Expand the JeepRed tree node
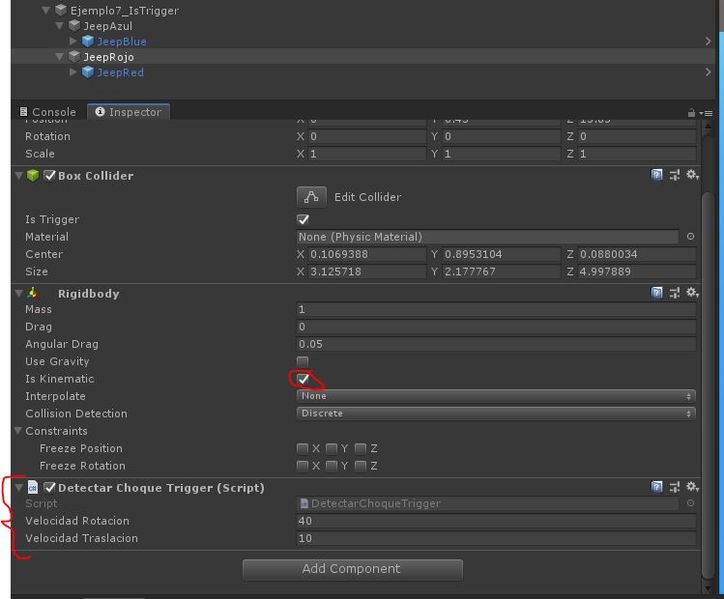This screenshot has height=599, width=724. pos(73,72)
